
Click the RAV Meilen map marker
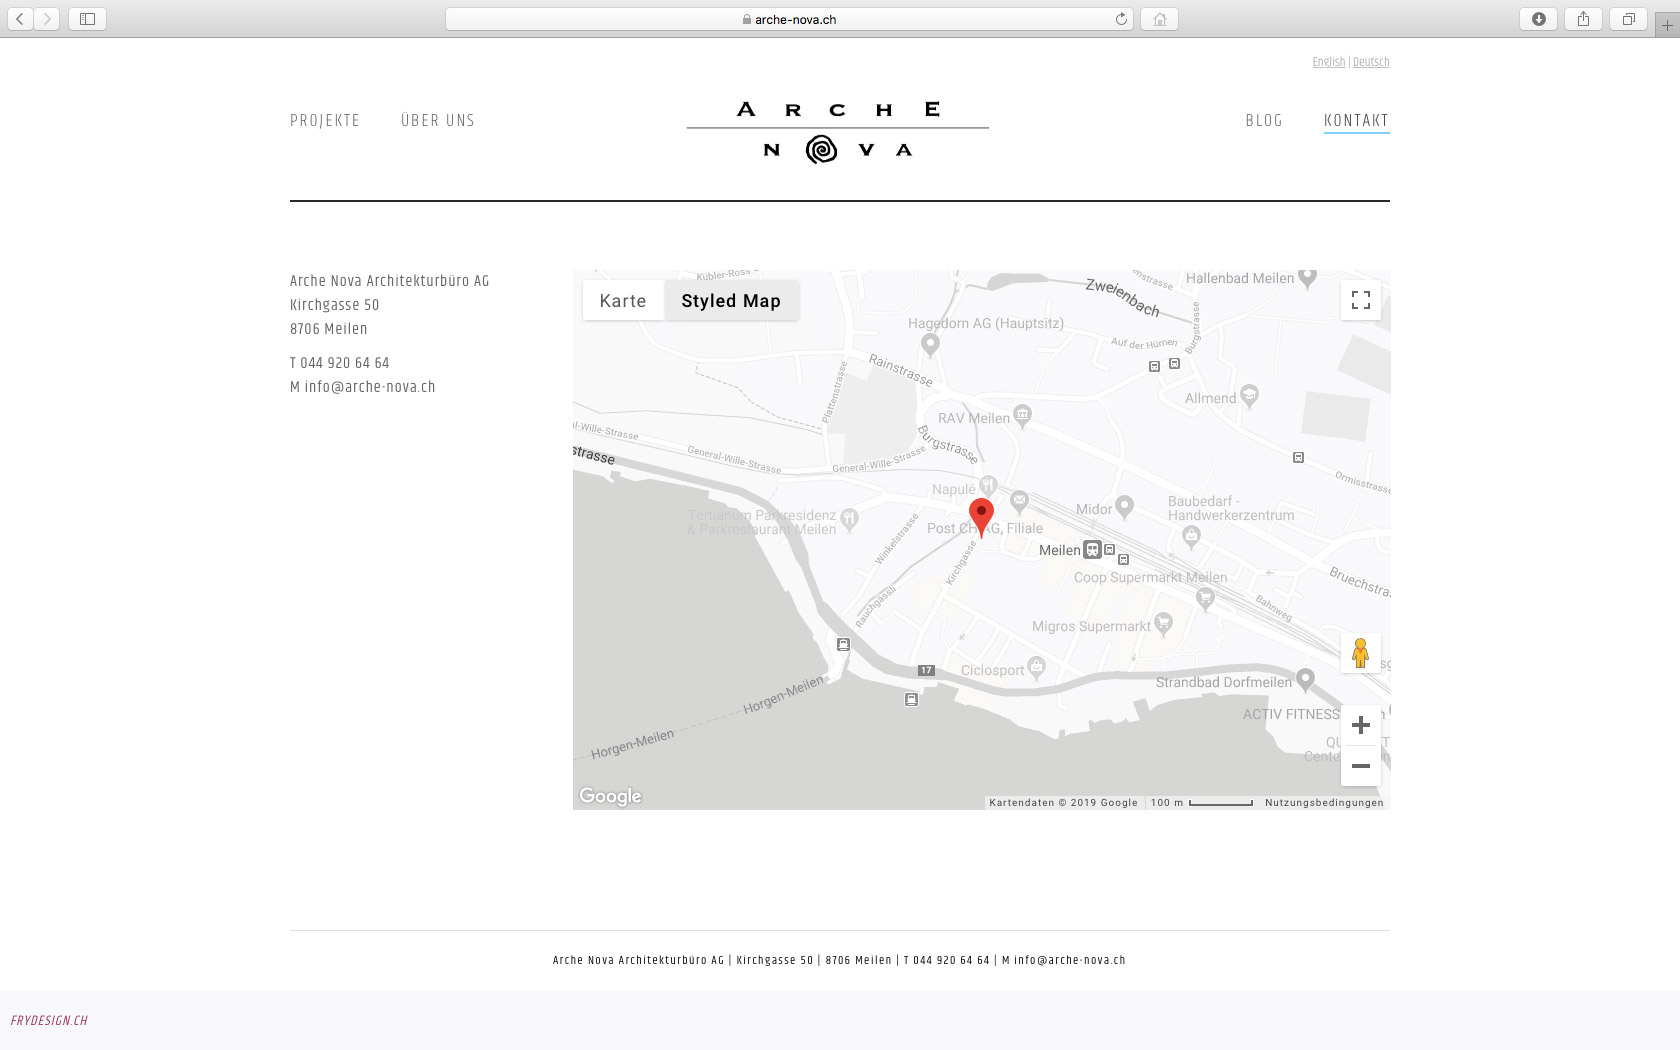click(x=1022, y=414)
